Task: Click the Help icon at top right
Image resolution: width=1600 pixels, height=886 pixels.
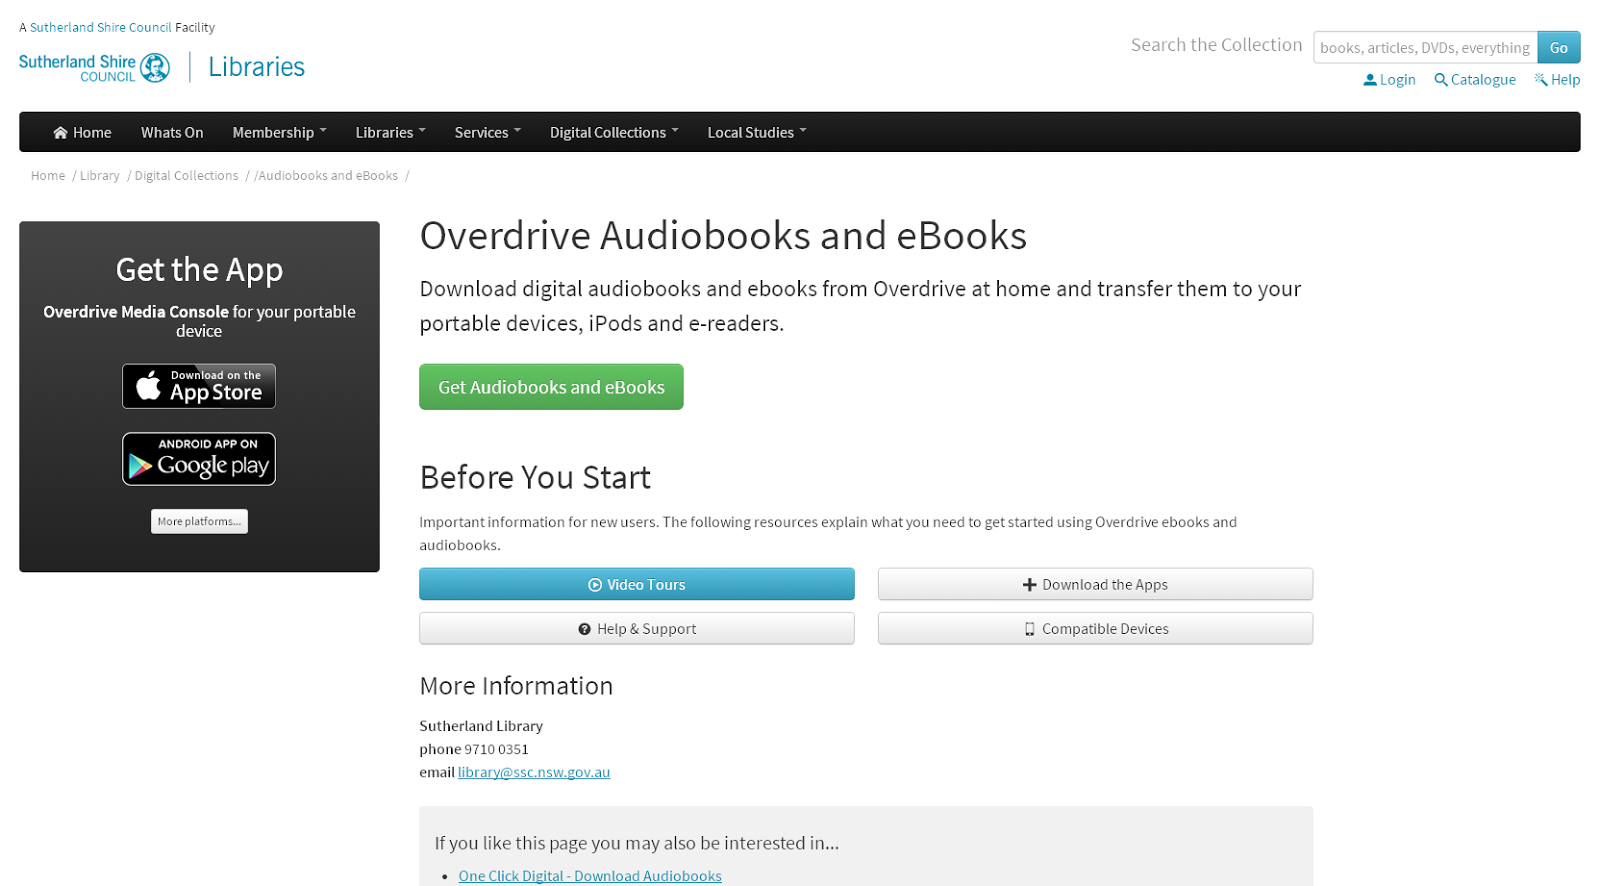Action: coord(1541,79)
